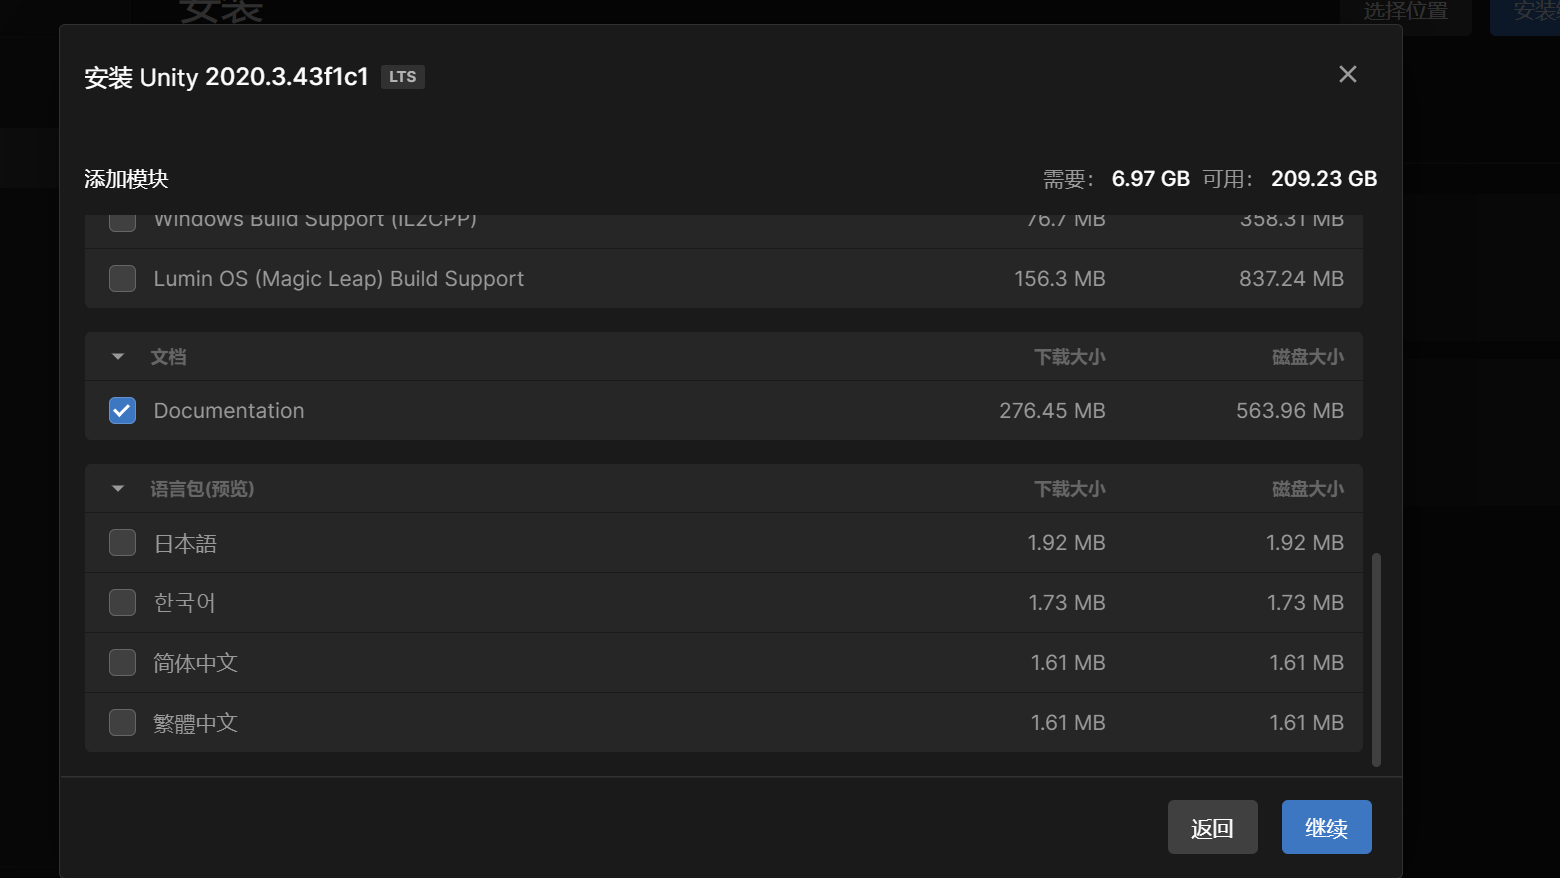The width and height of the screenshot is (1560, 878).
Task: Check the Lumin OS (Magic Leap) checkbox
Action: click(122, 279)
